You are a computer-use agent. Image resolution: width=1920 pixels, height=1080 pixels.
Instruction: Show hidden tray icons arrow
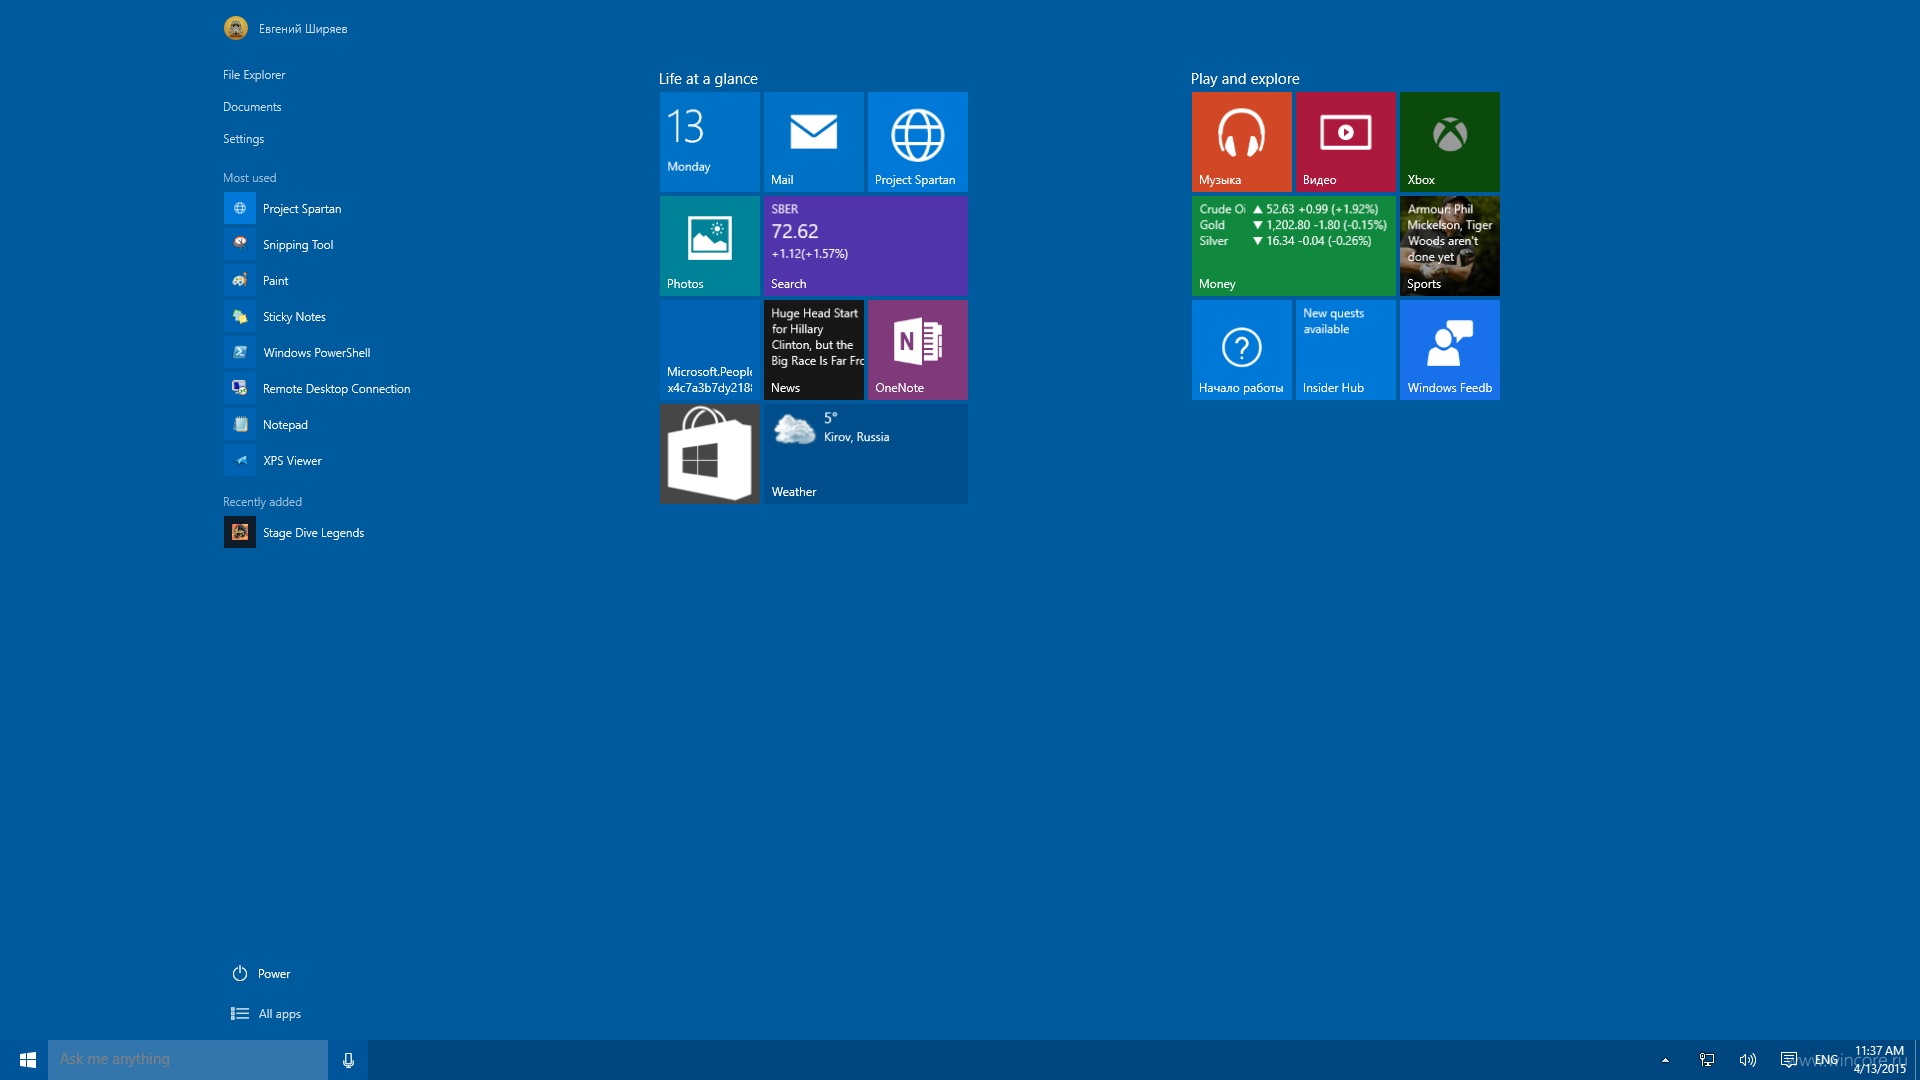1665,1060
